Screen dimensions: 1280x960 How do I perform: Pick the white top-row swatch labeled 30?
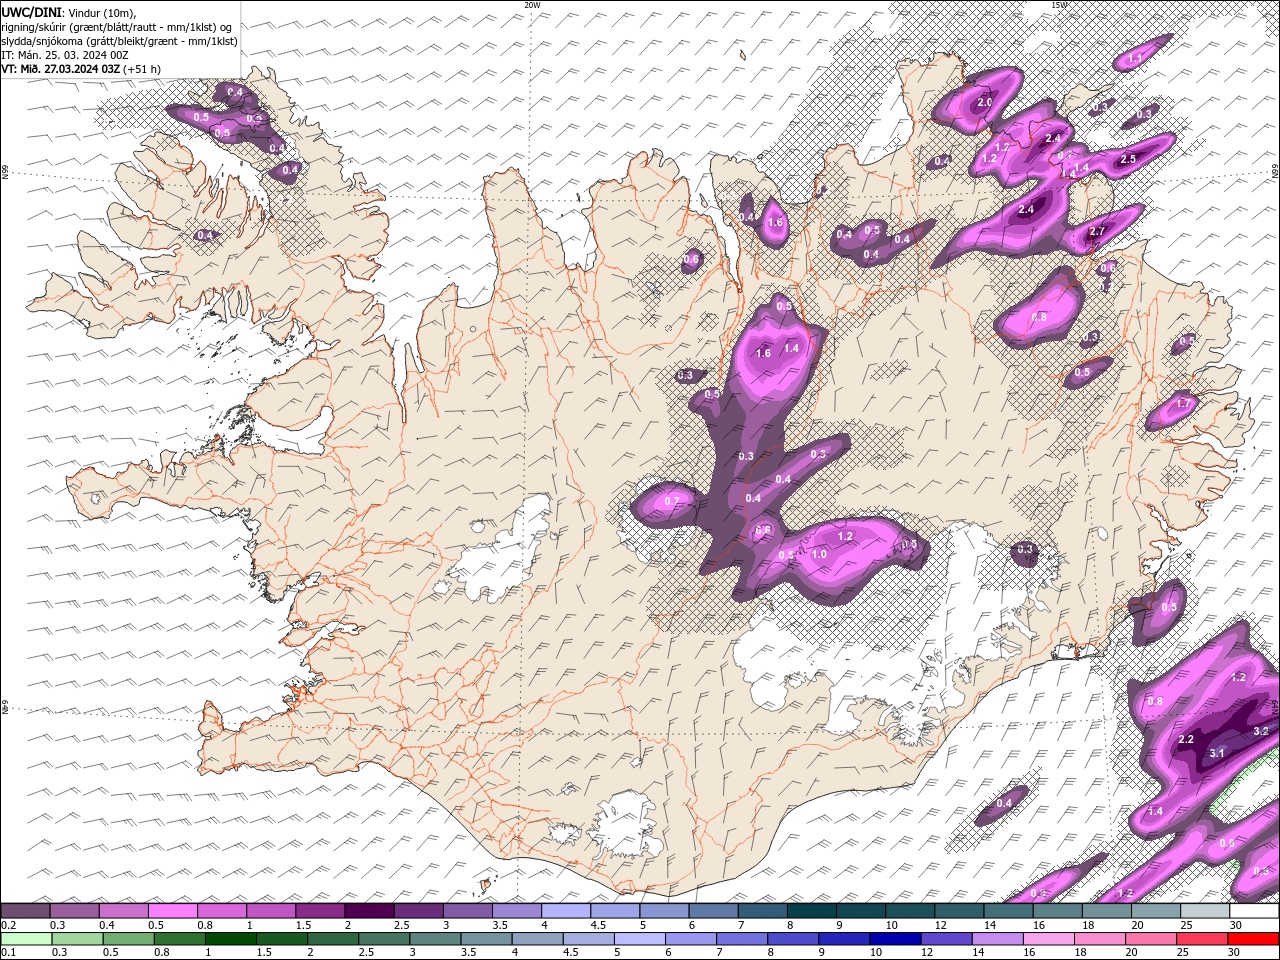1255,910
